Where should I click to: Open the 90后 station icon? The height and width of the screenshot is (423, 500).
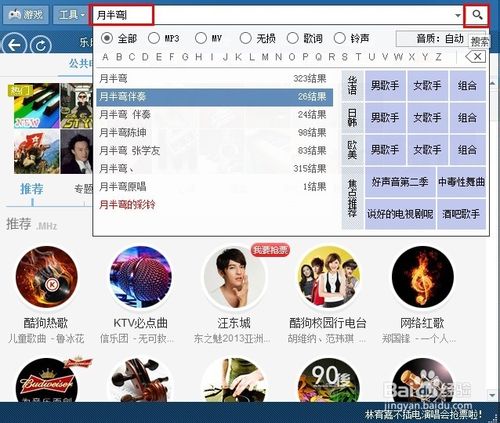[x=328, y=380]
